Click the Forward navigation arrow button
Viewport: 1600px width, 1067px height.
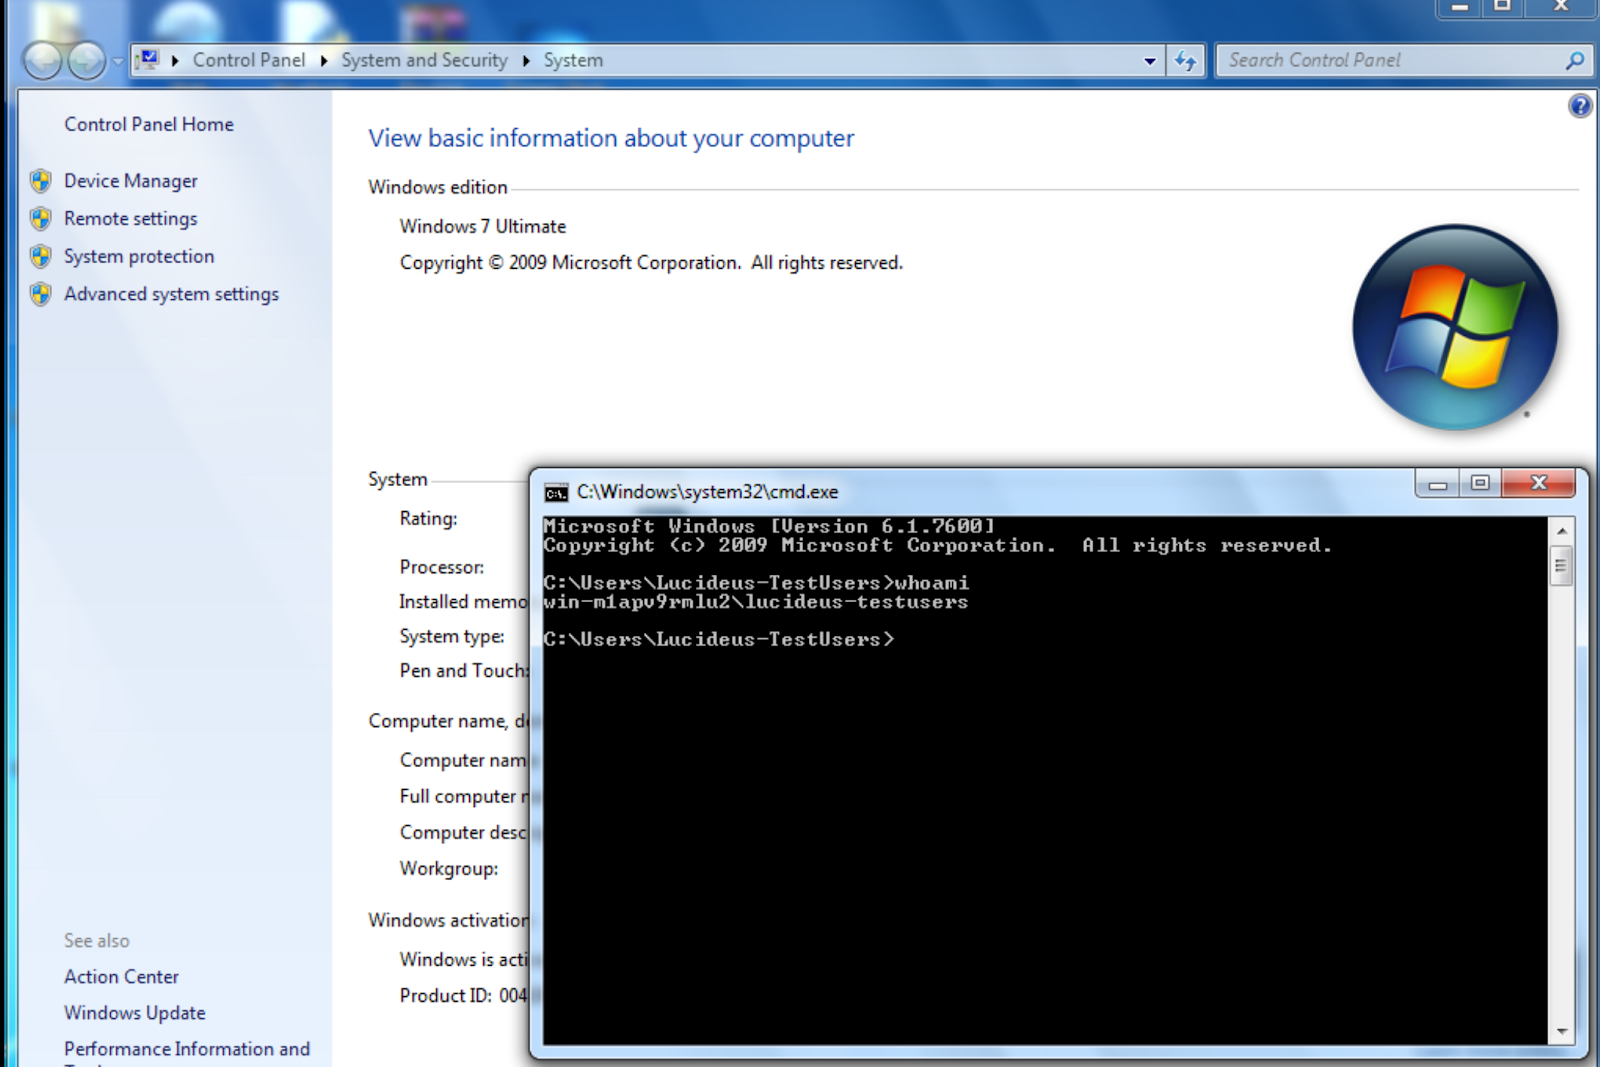click(x=86, y=61)
